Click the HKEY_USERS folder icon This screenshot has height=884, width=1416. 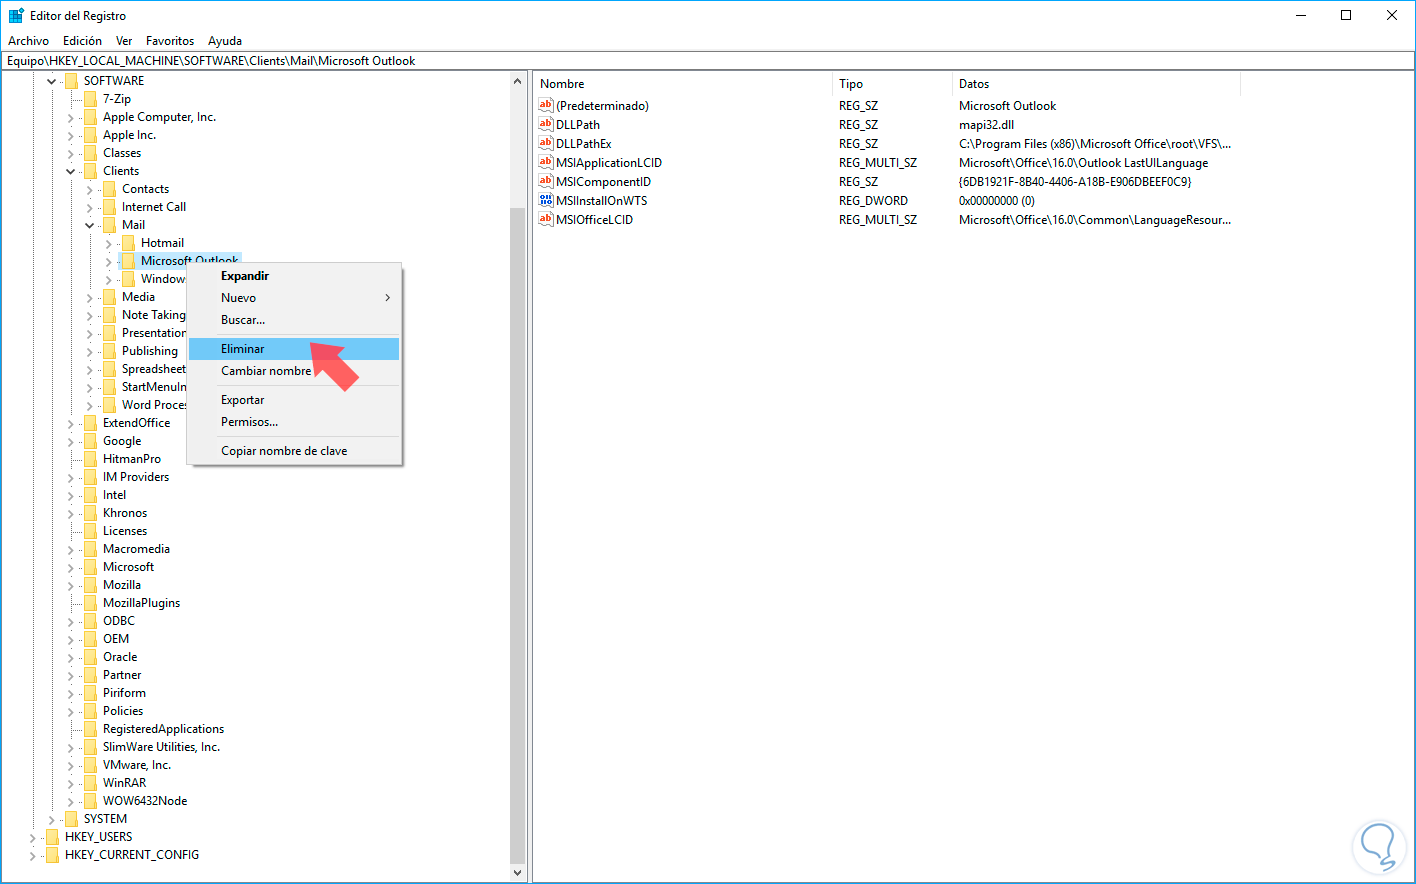click(x=52, y=837)
